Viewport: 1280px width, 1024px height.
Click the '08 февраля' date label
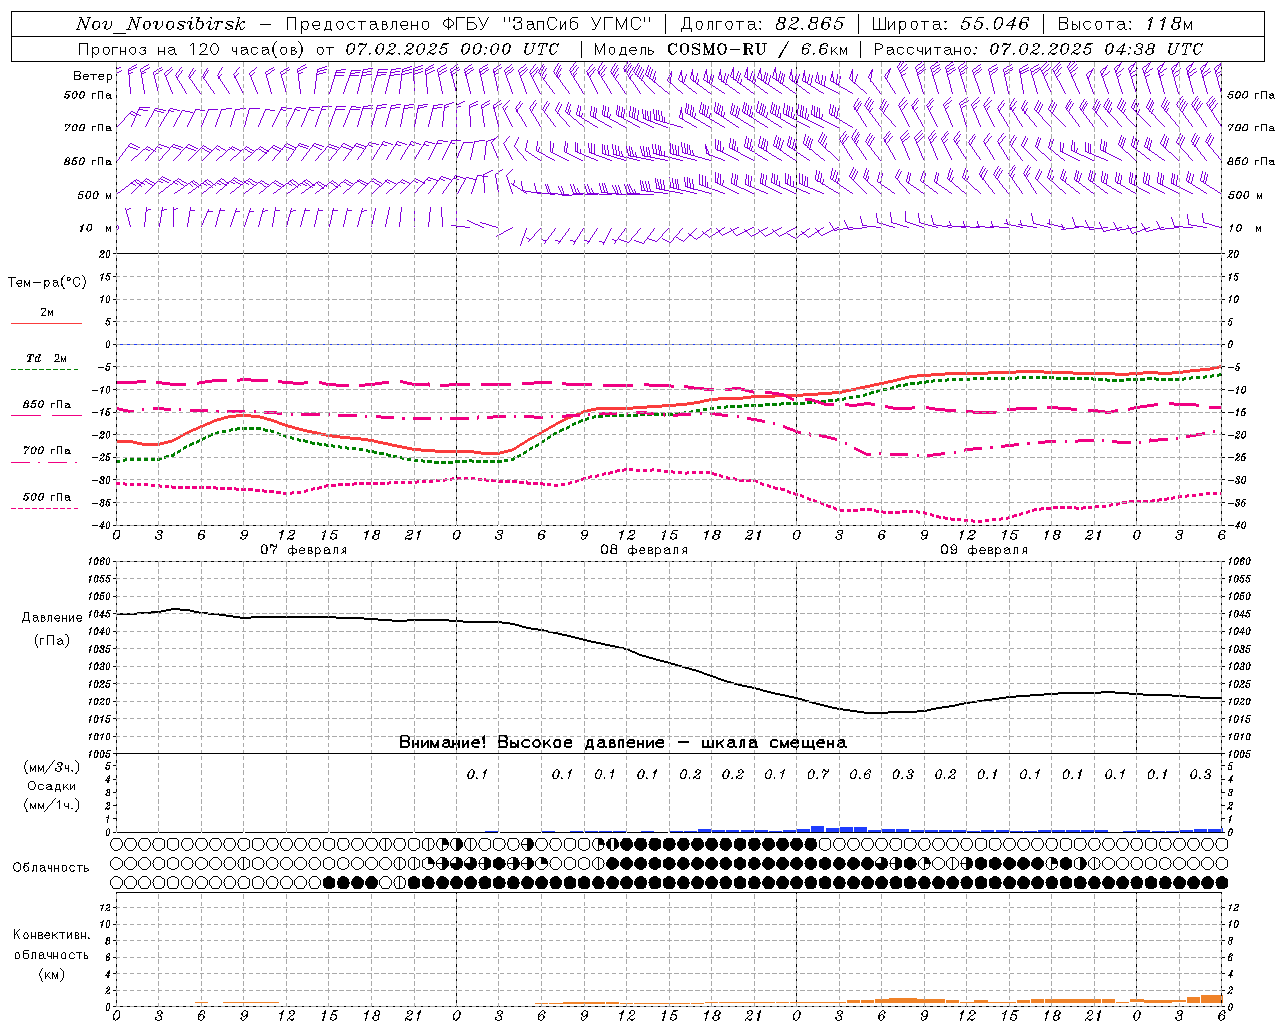(644, 550)
